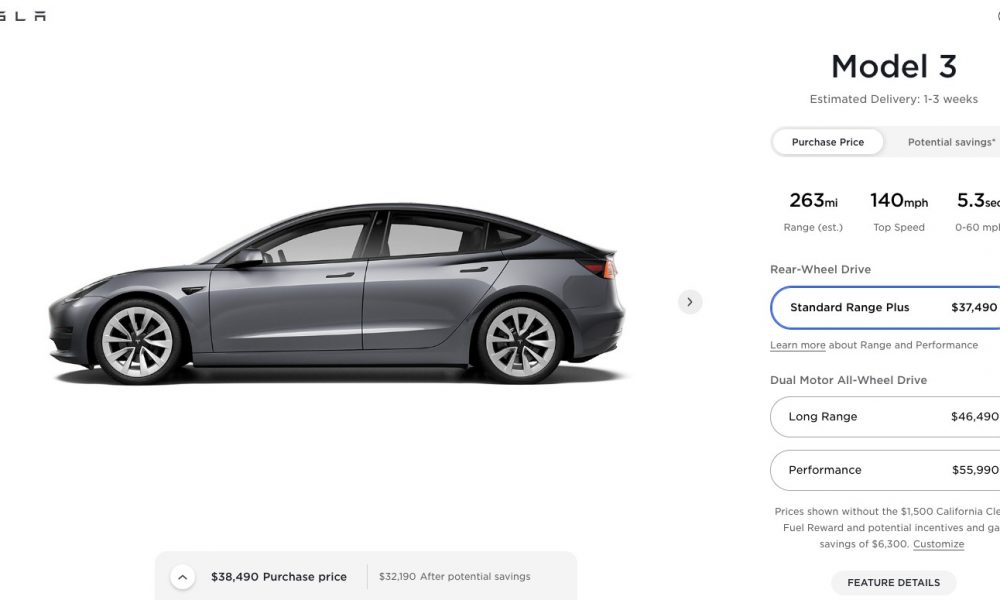This screenshot has height=600, width=1000.
Task: Choose Standard Range Plus option
Action: (x=885, y=307)
